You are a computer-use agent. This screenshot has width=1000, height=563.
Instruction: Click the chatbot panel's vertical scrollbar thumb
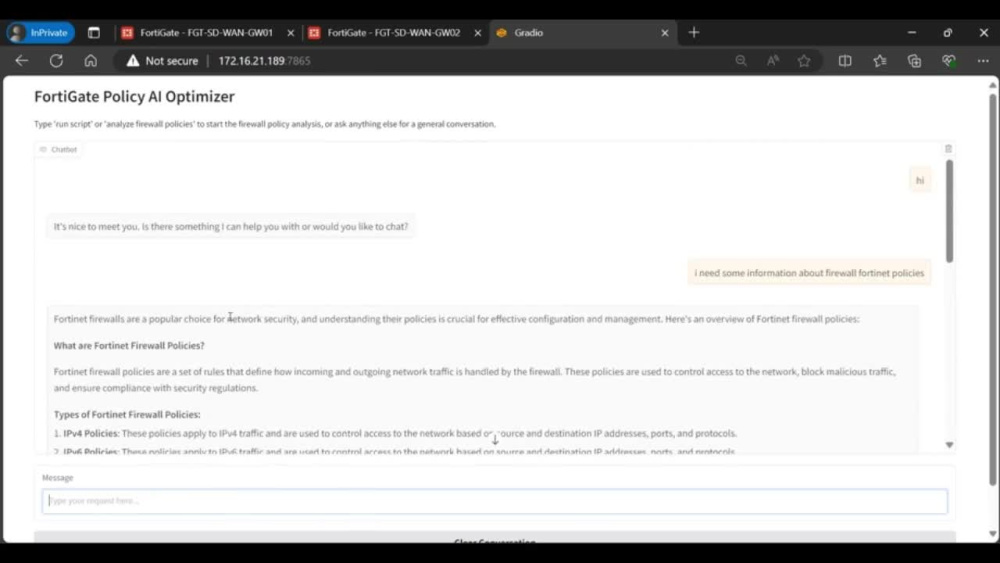[x=950, y=211]
